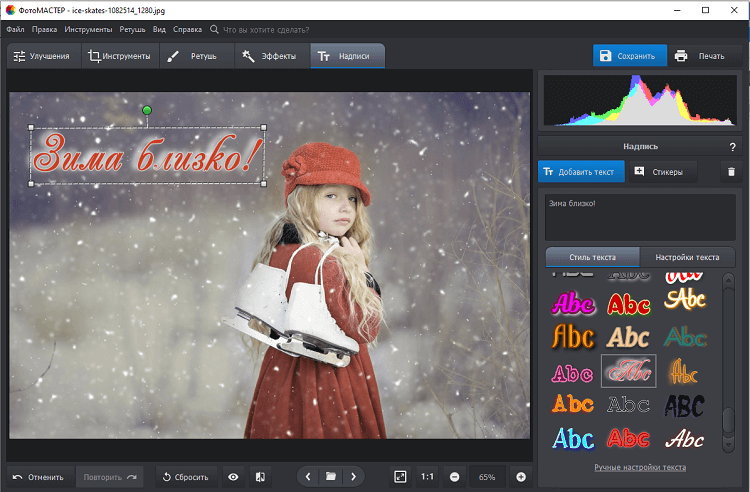Click the trash icon to delete caption
Screen dimensions: 750x492
pyautogui.click(x=731, y=172)
